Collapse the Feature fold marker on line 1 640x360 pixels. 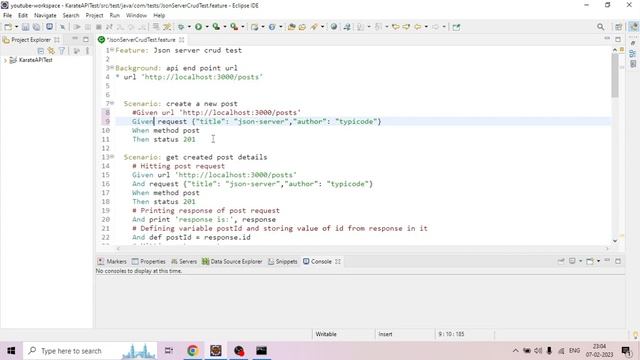[112, 50]
